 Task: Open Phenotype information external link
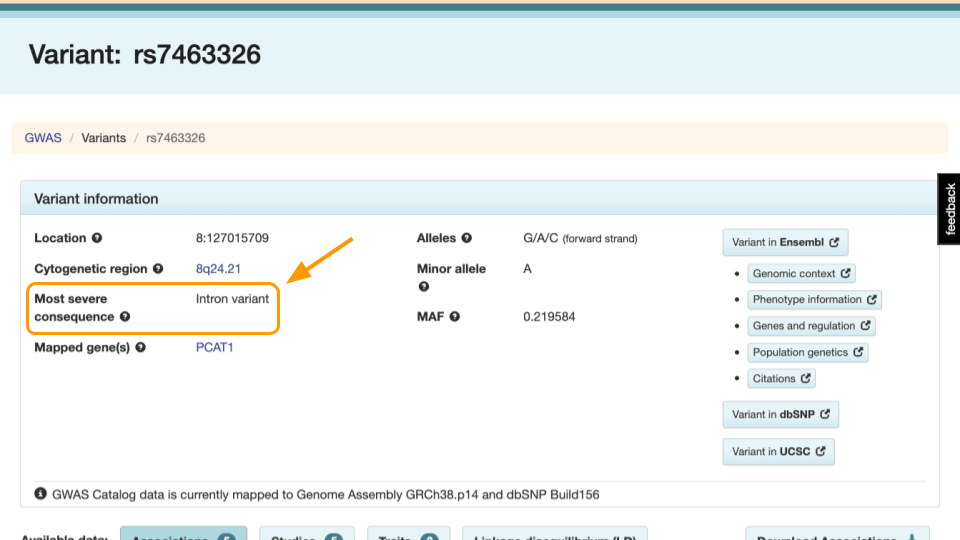(x=814, y=299)
